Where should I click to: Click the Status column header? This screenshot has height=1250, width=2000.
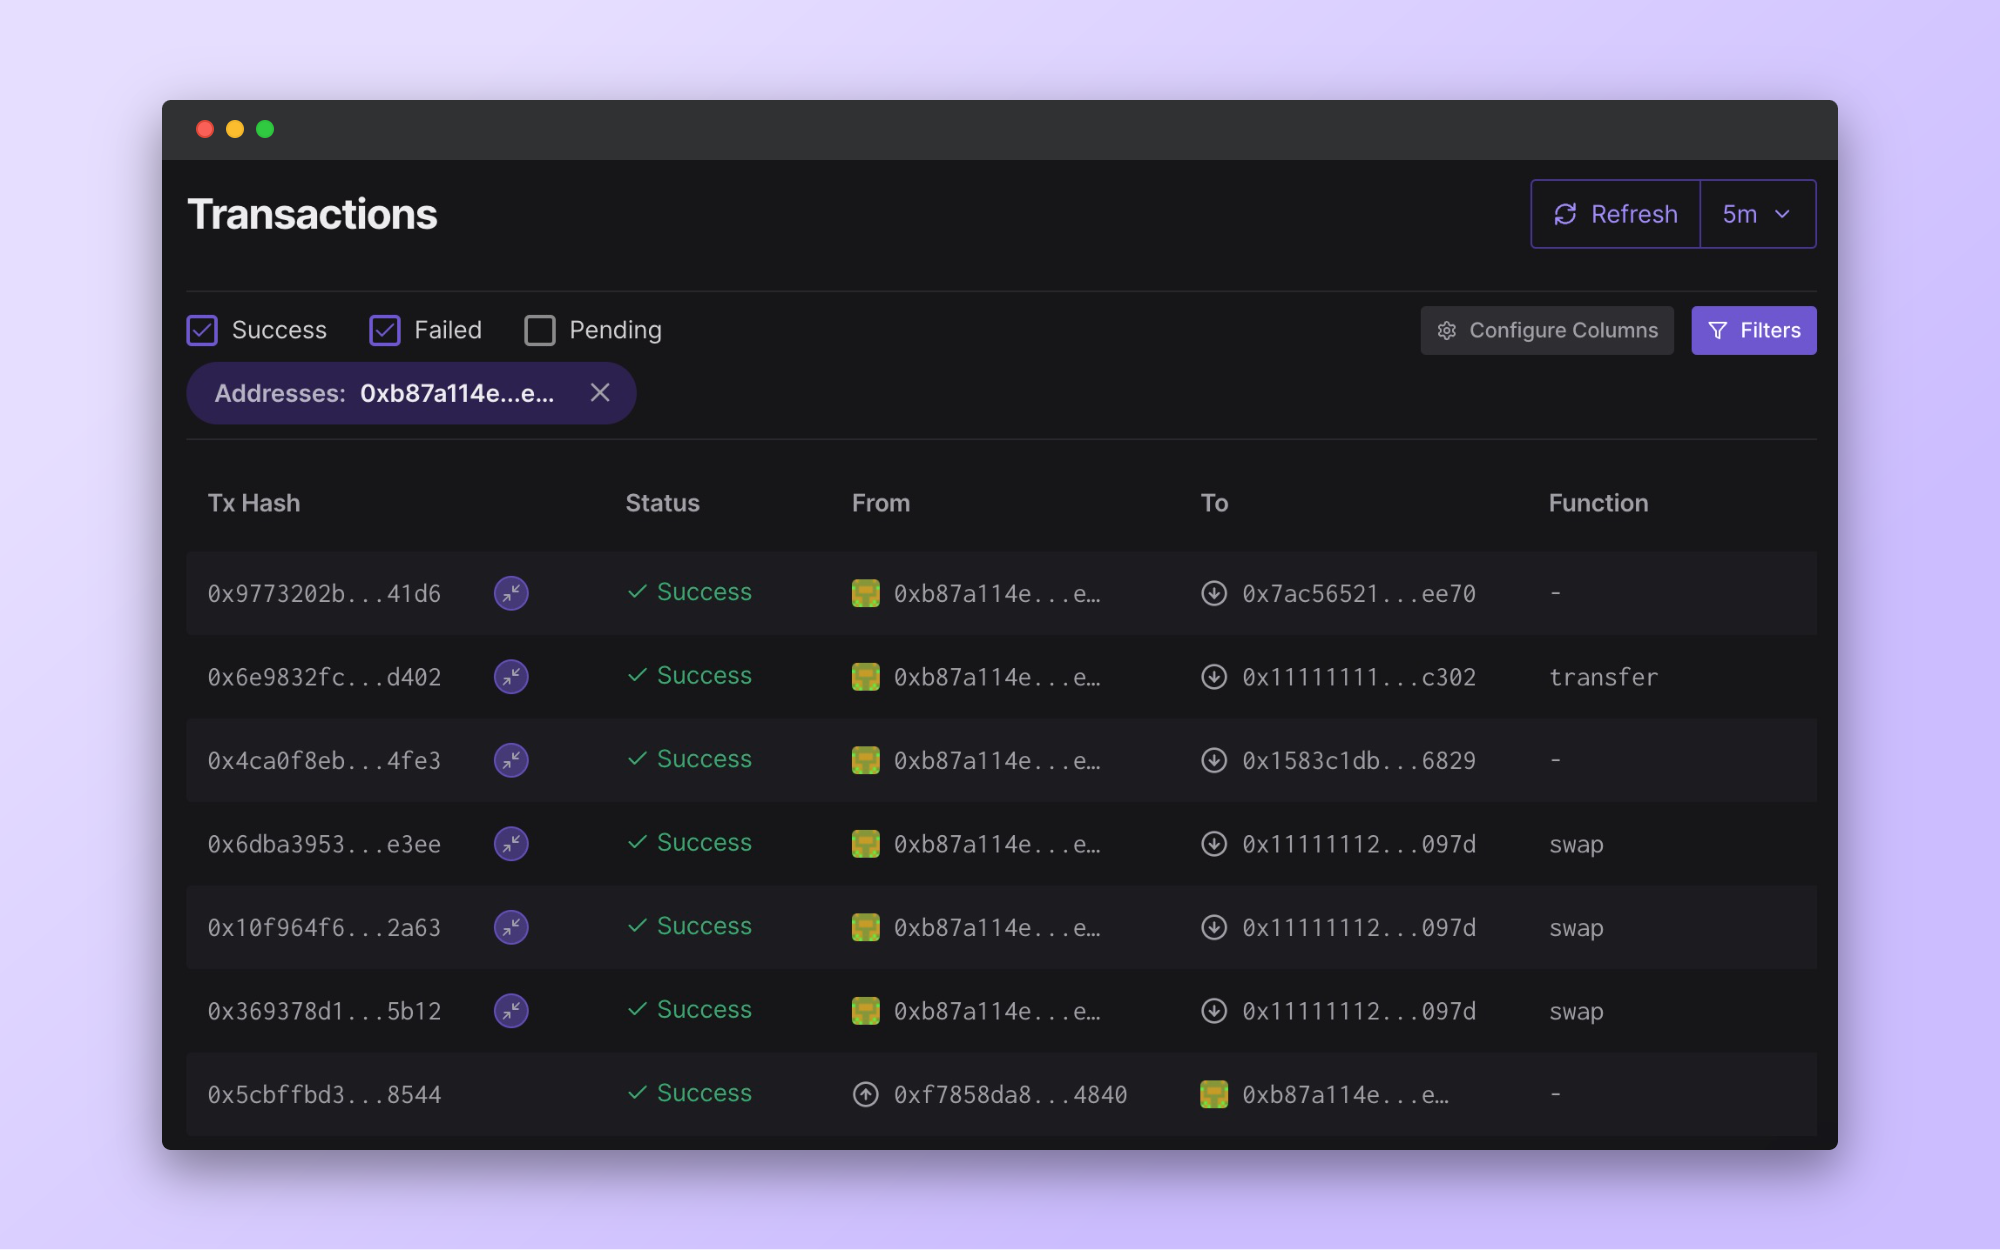(662, 503)
